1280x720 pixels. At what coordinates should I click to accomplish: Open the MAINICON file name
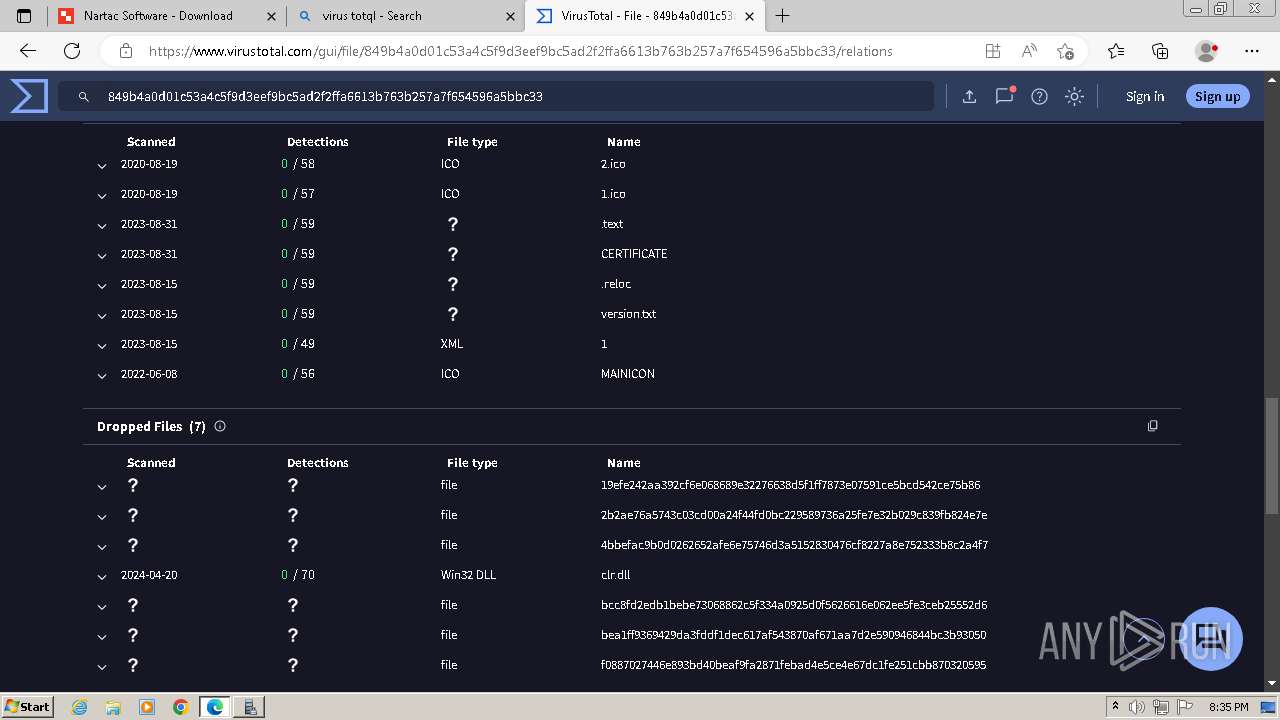[628, 374]
